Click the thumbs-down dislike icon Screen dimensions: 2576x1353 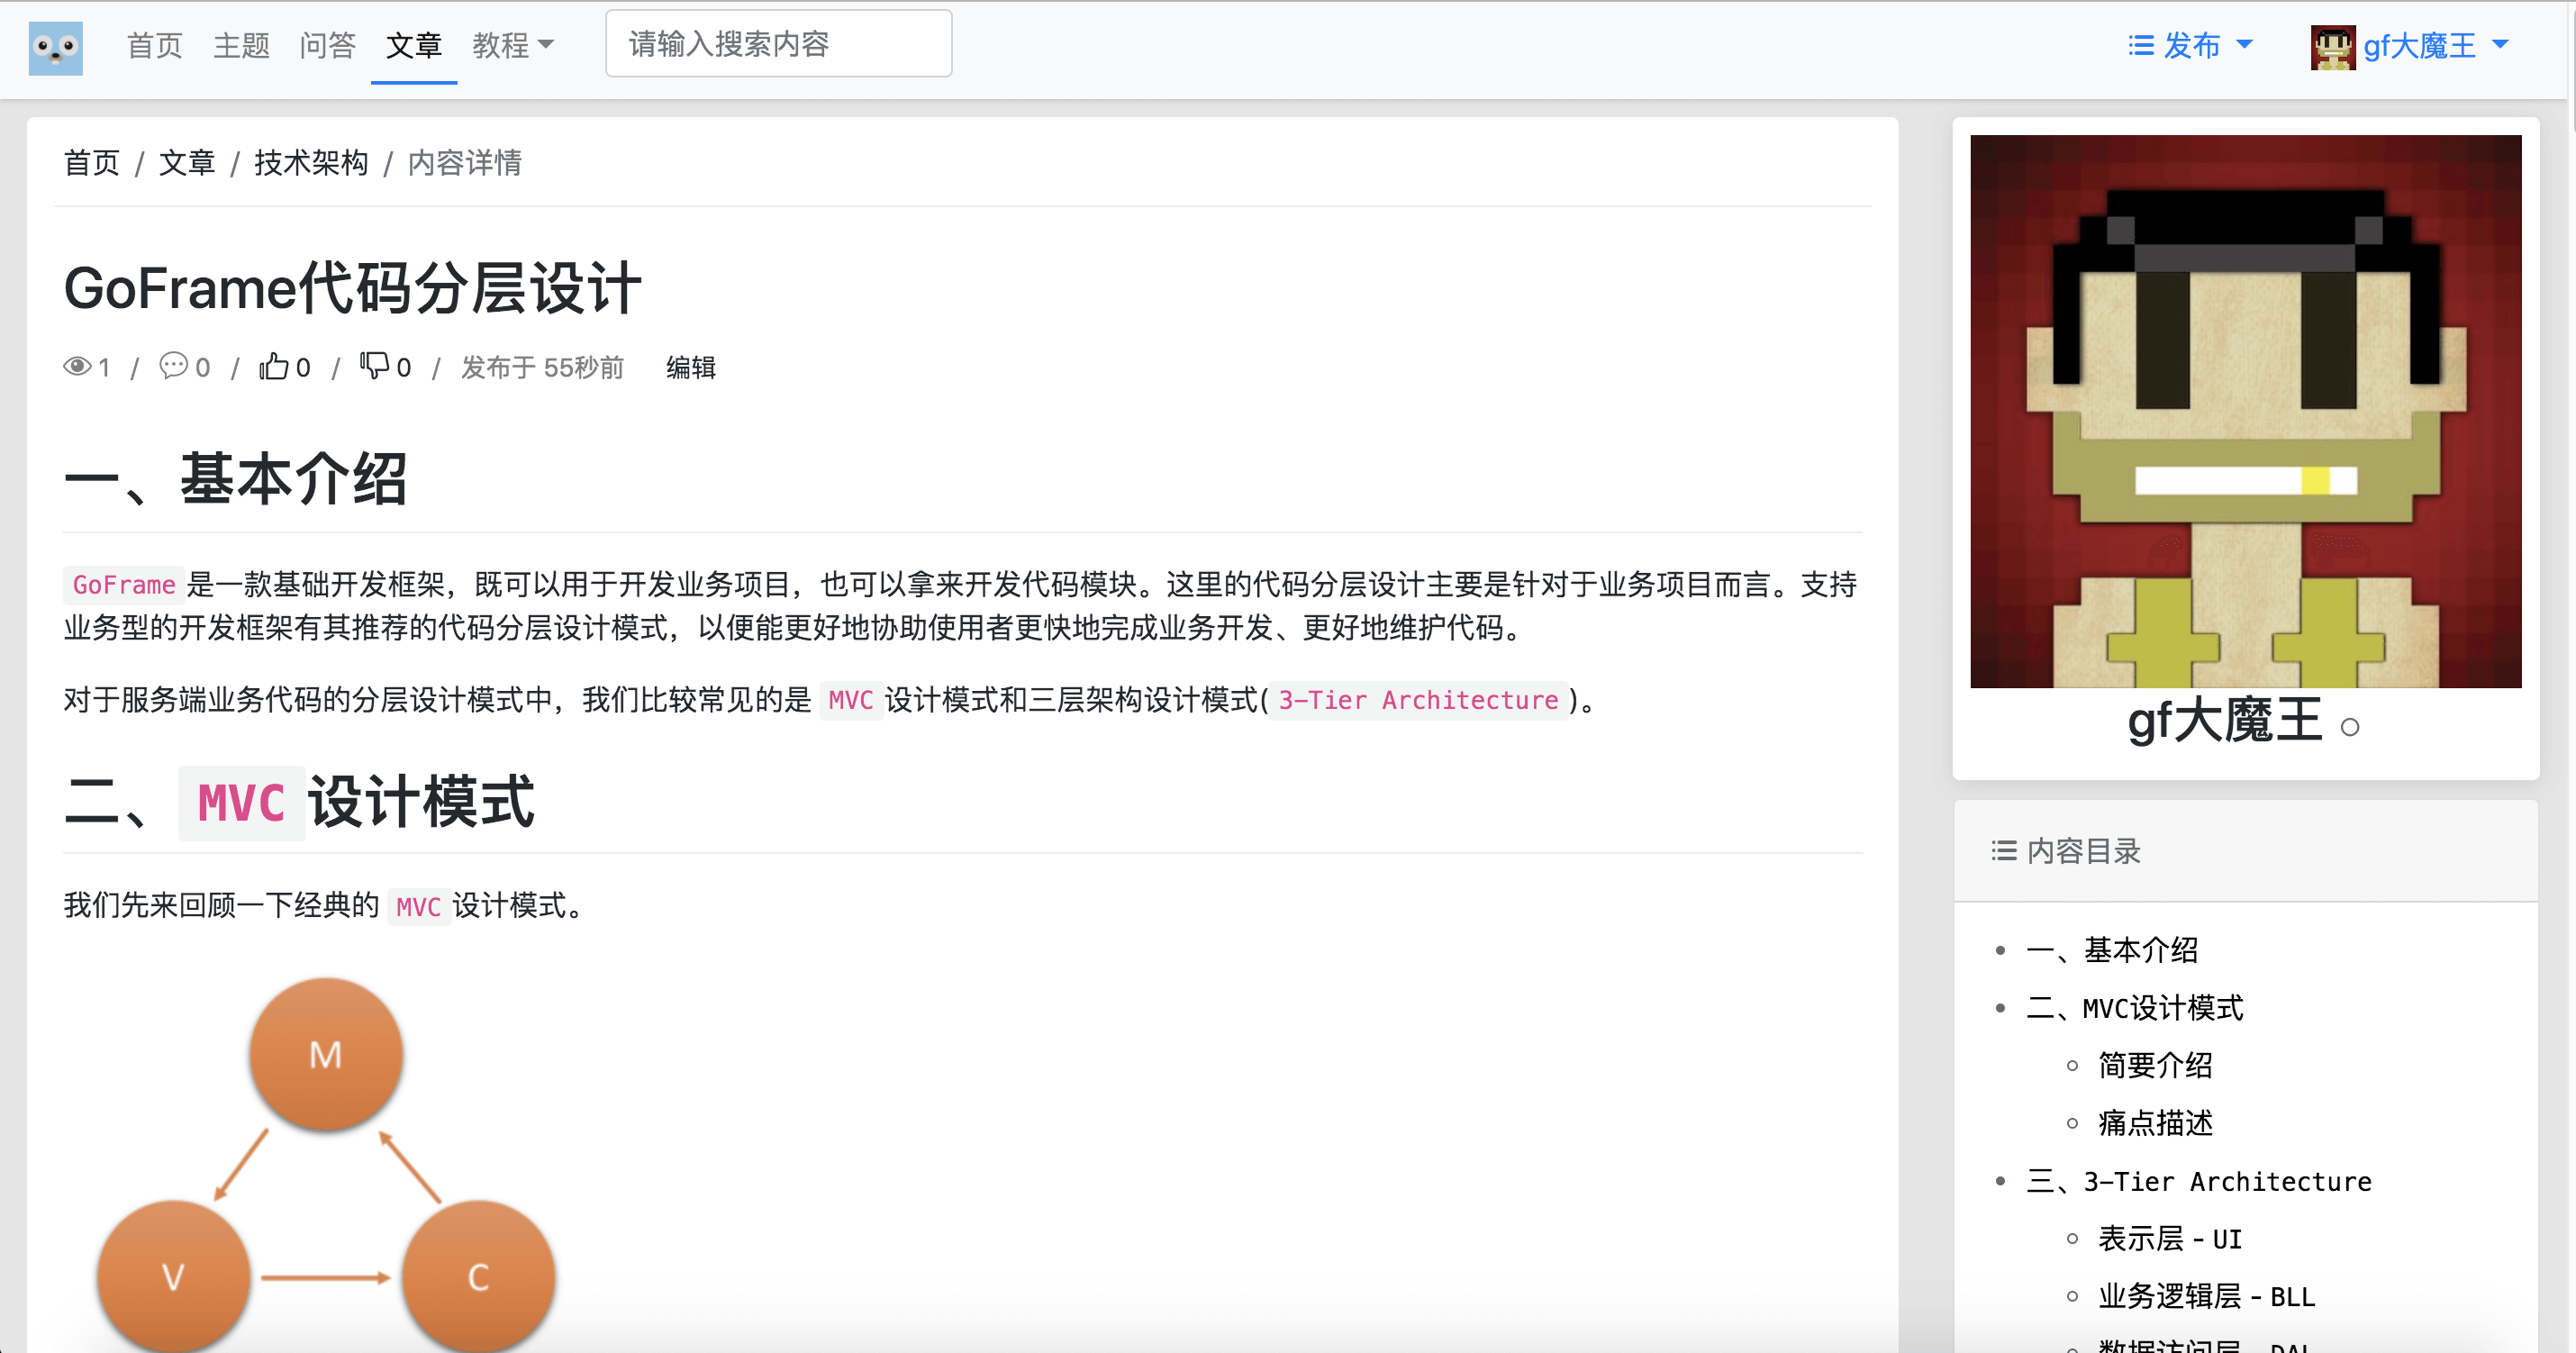(374, 366)
